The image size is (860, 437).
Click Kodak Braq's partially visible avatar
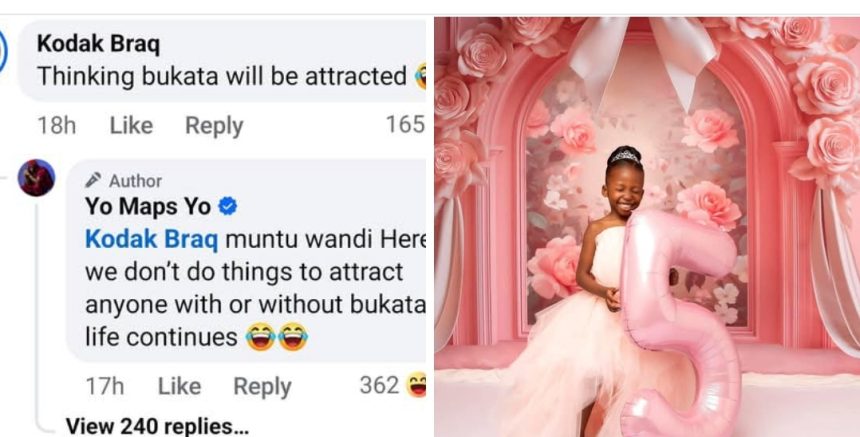[3, 51]
